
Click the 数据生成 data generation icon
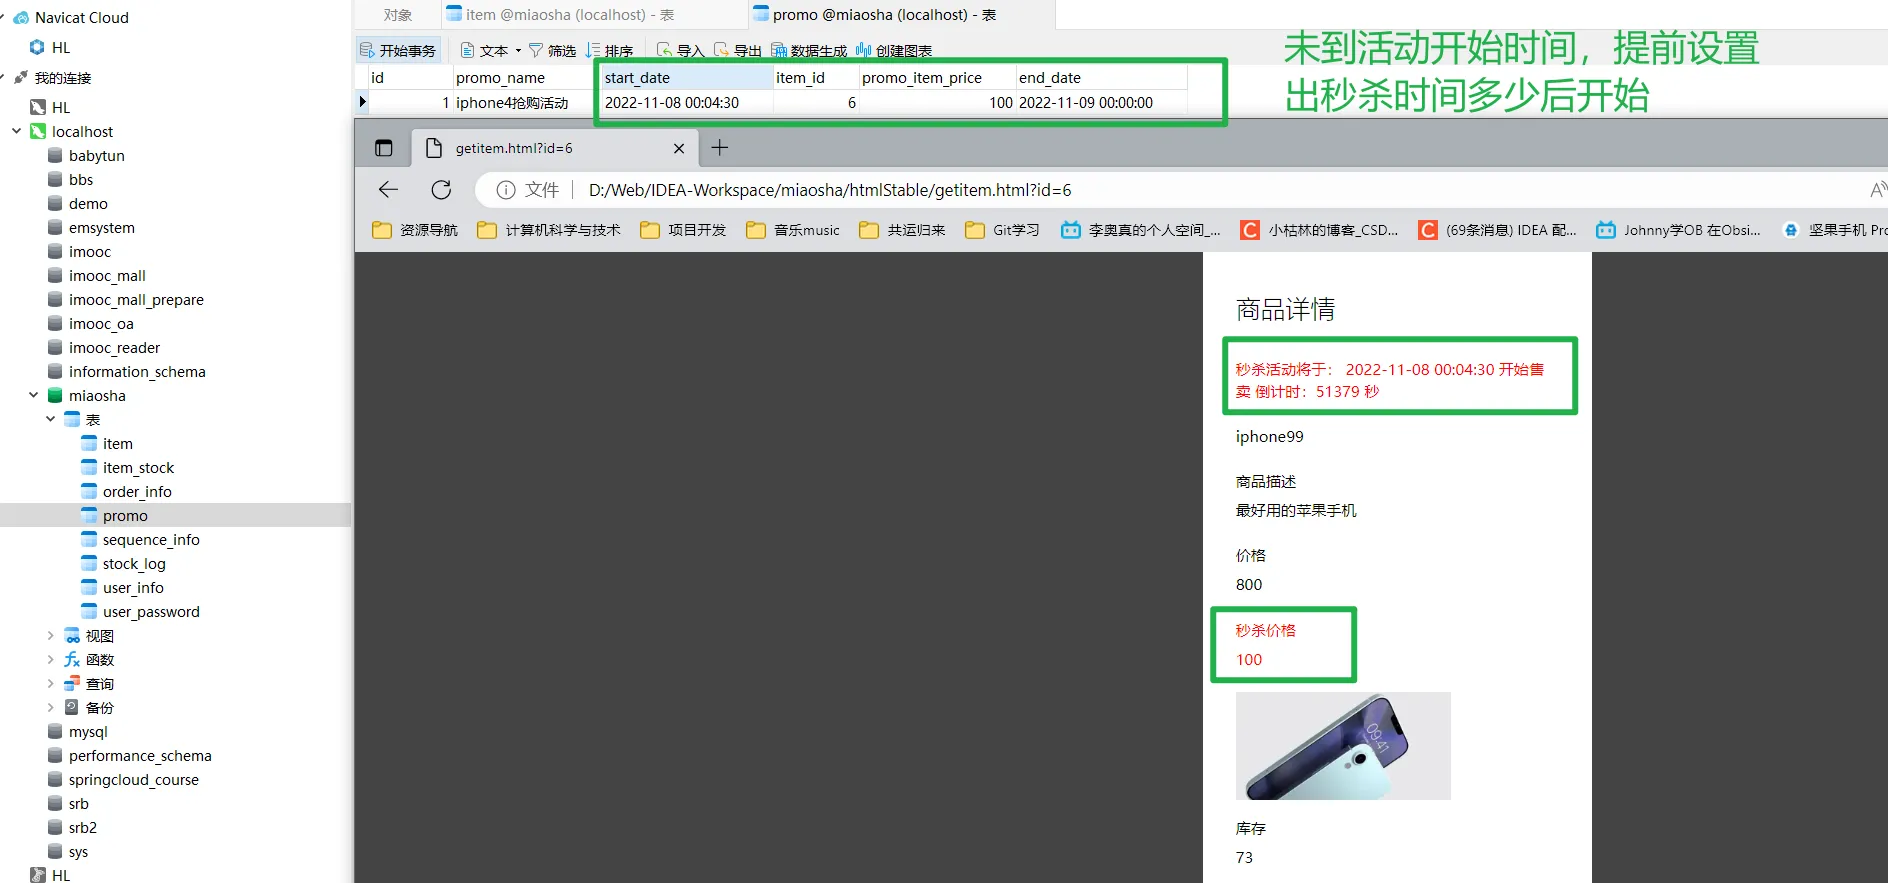click(x=779, y=50)
